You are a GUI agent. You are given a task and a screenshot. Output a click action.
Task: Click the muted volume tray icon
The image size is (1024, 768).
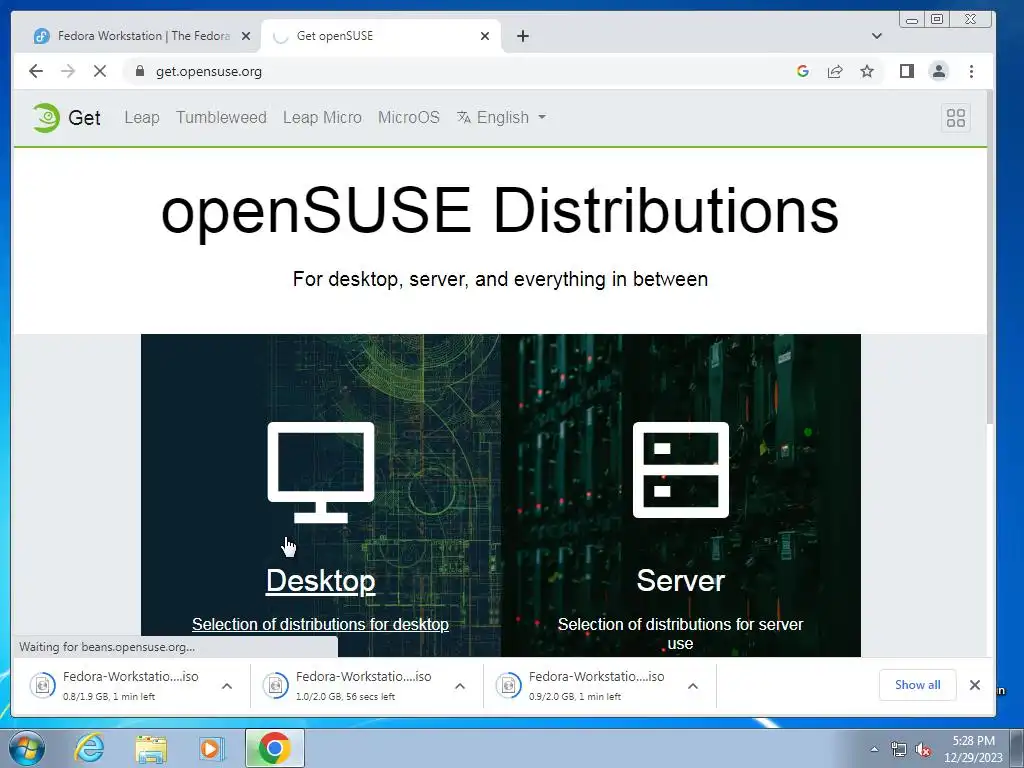point(923,749)
